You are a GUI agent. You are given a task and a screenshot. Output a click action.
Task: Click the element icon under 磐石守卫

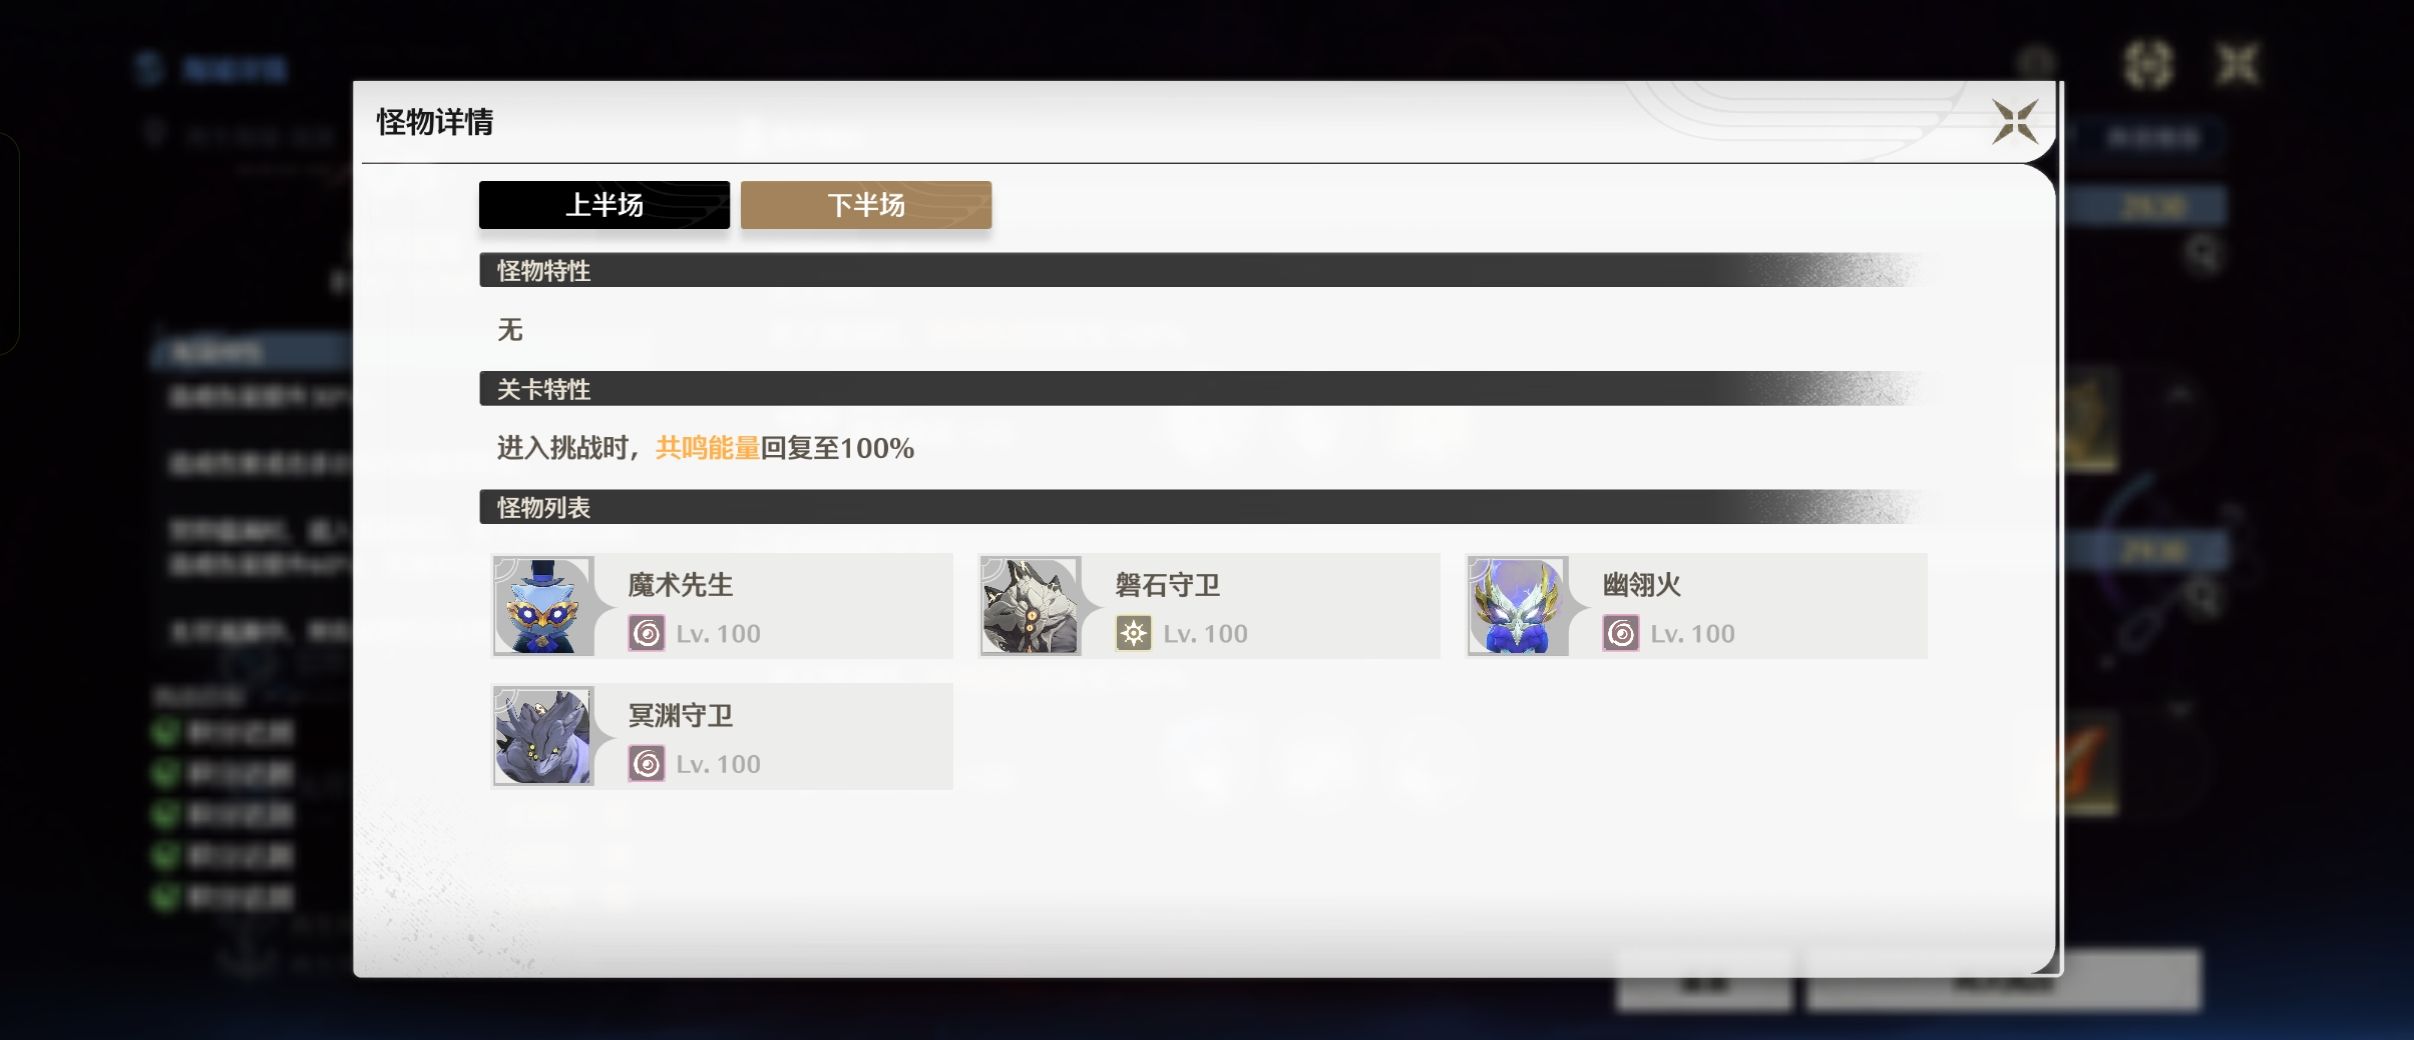(x=1133, y=633)
